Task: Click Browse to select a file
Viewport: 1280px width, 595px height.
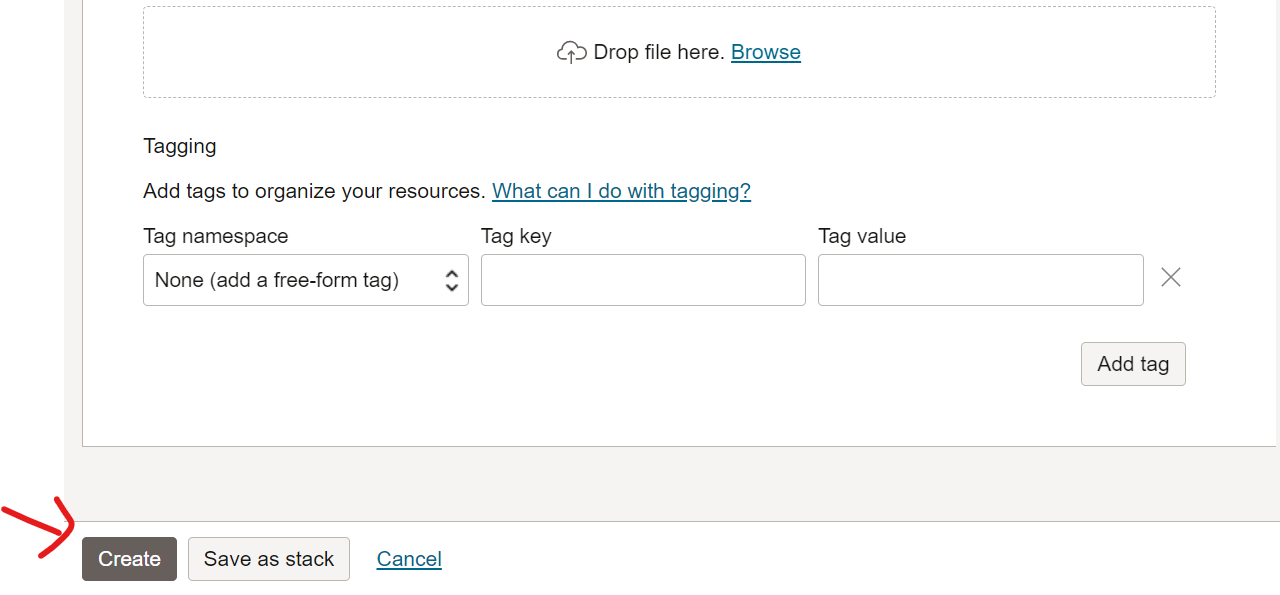Action: (x=766, y=52)
